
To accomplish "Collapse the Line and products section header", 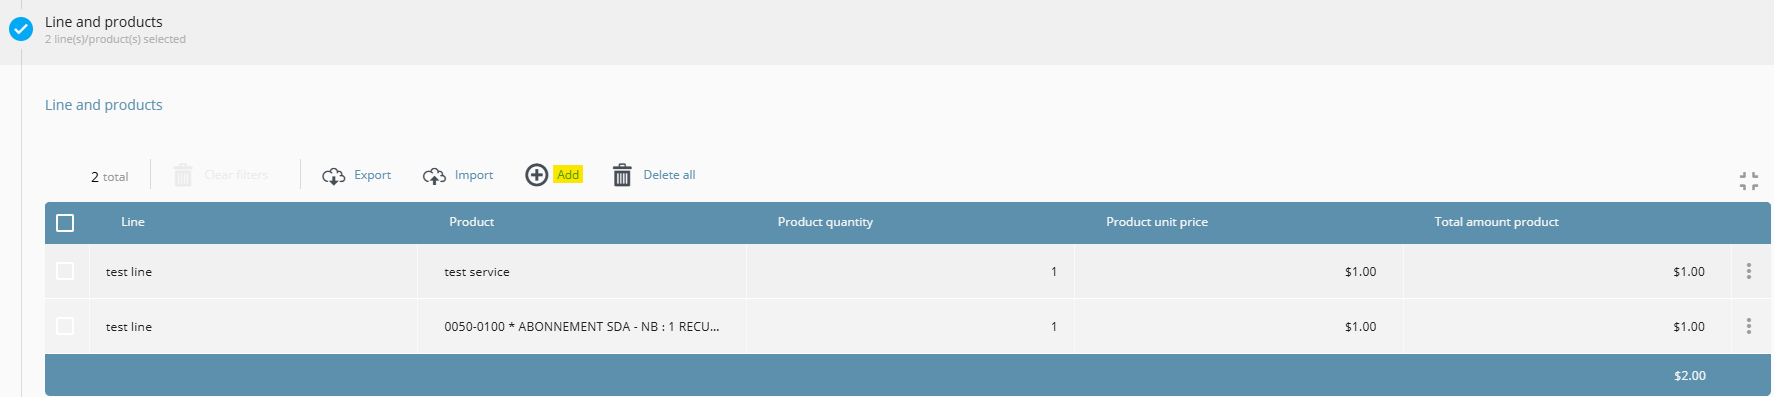I will coord(887,32).
